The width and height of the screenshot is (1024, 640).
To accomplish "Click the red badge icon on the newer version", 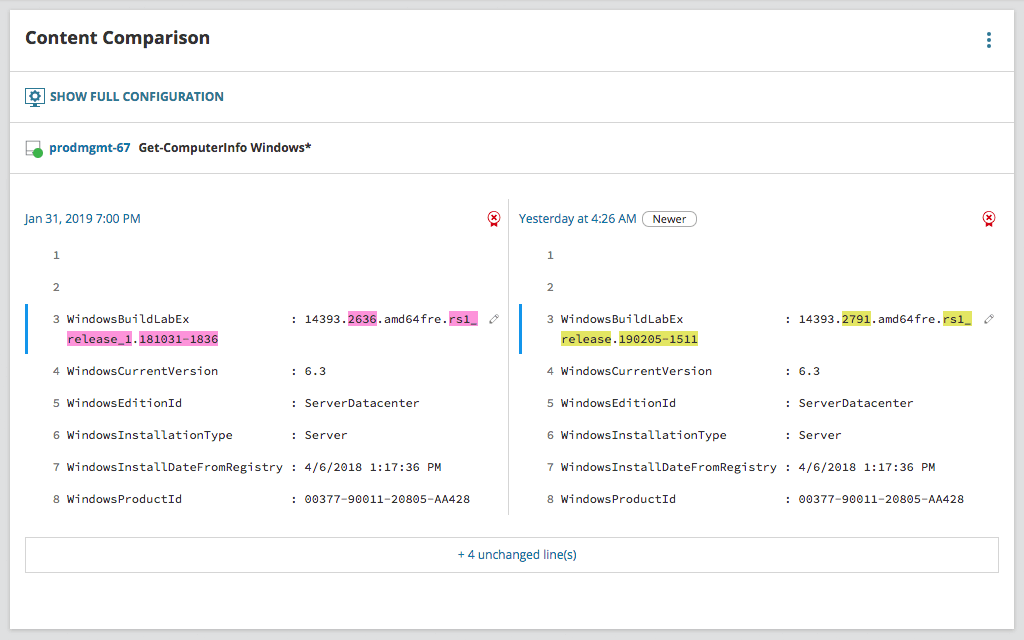I will tap(989, 219).
